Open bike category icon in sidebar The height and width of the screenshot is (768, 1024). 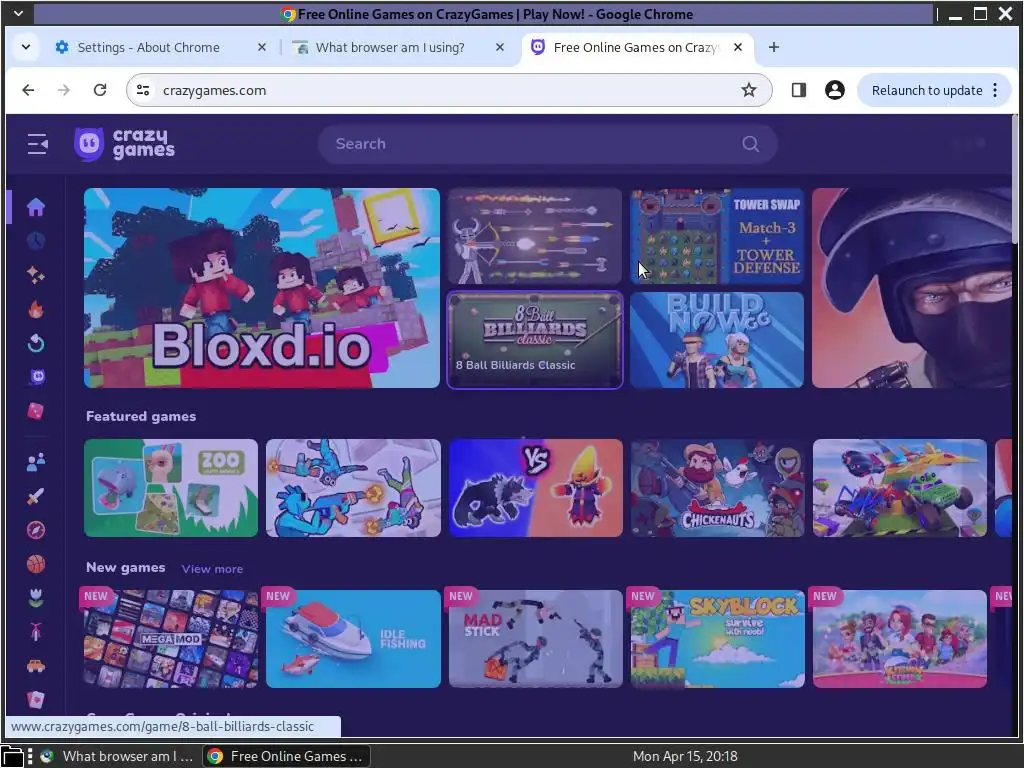36,632
